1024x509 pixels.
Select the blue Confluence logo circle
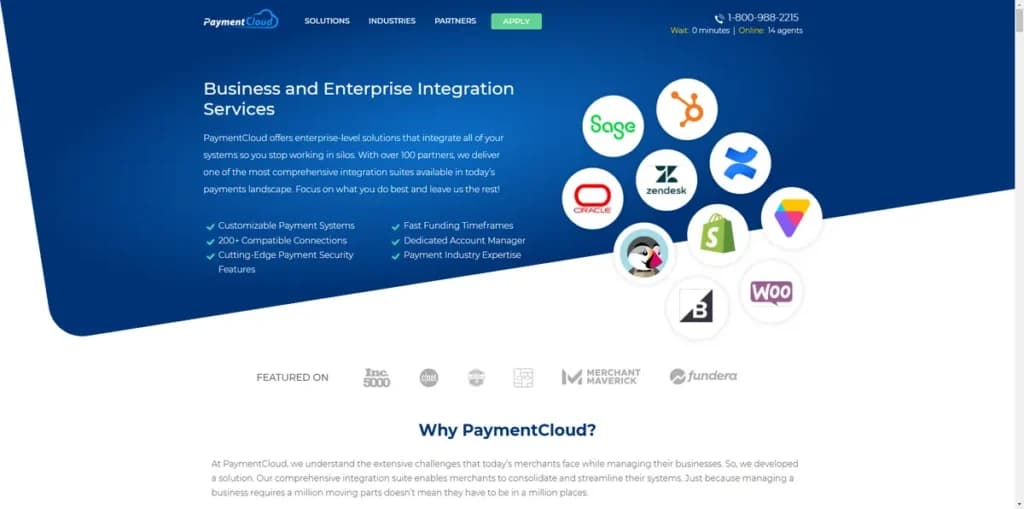(740, 163)
